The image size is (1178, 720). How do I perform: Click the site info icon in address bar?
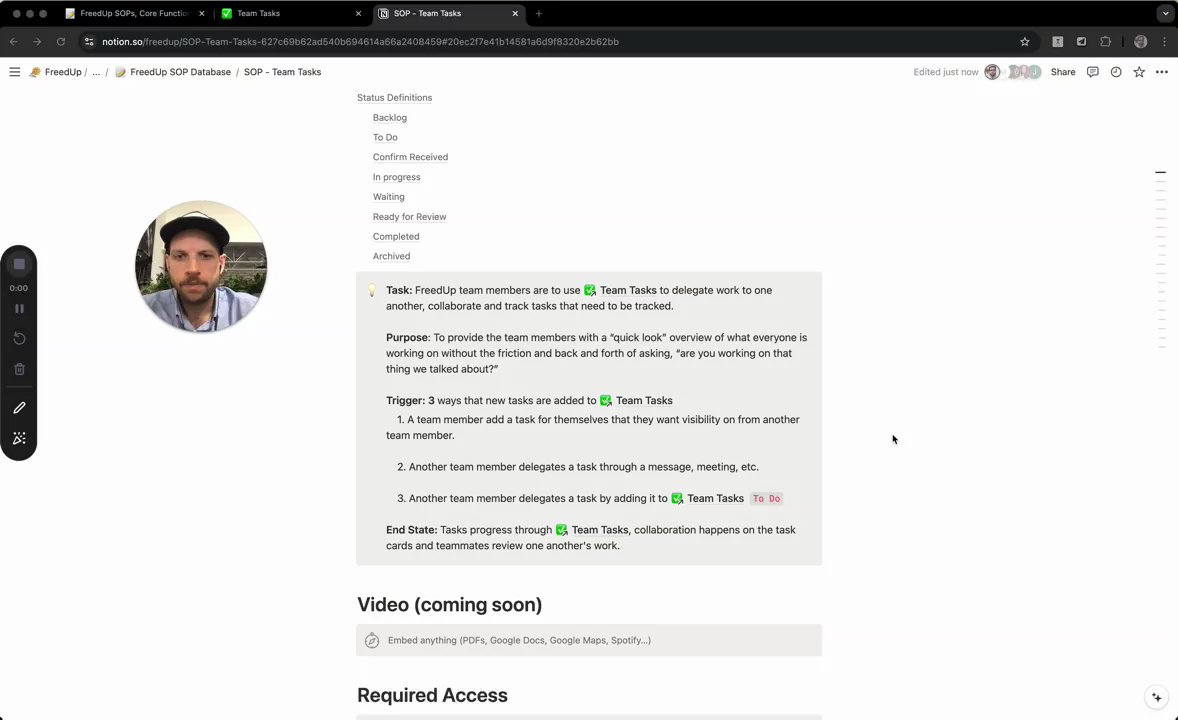click(89, 42)
